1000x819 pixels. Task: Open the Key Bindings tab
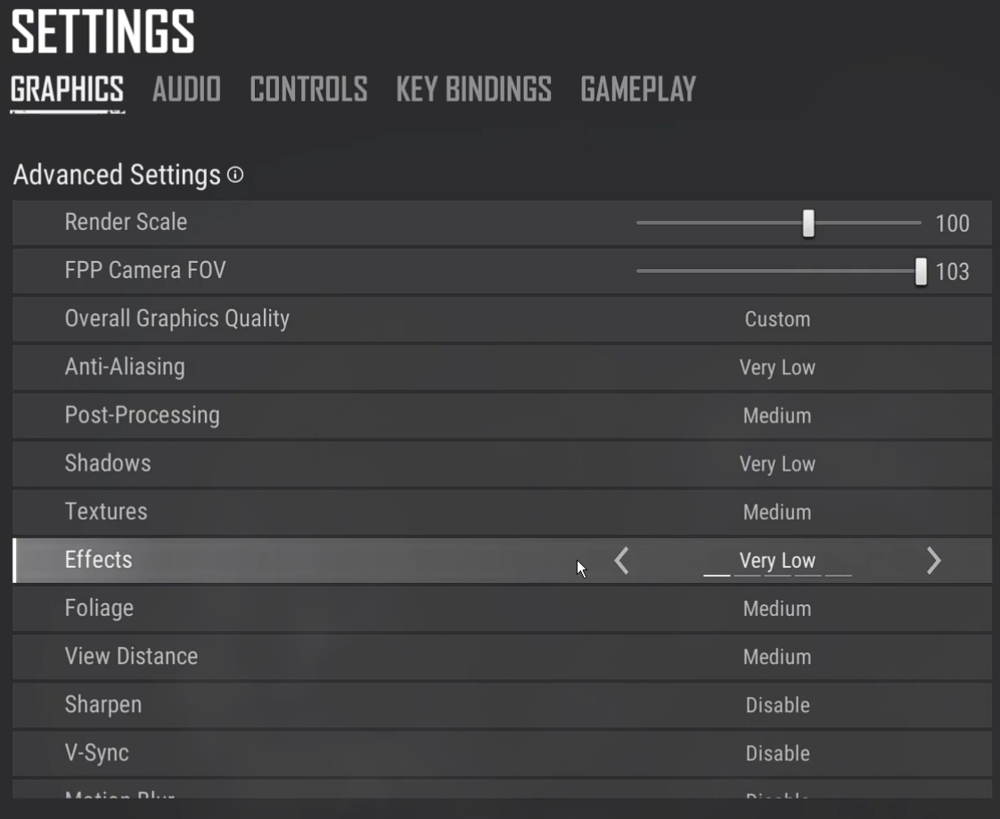[473, 89]
